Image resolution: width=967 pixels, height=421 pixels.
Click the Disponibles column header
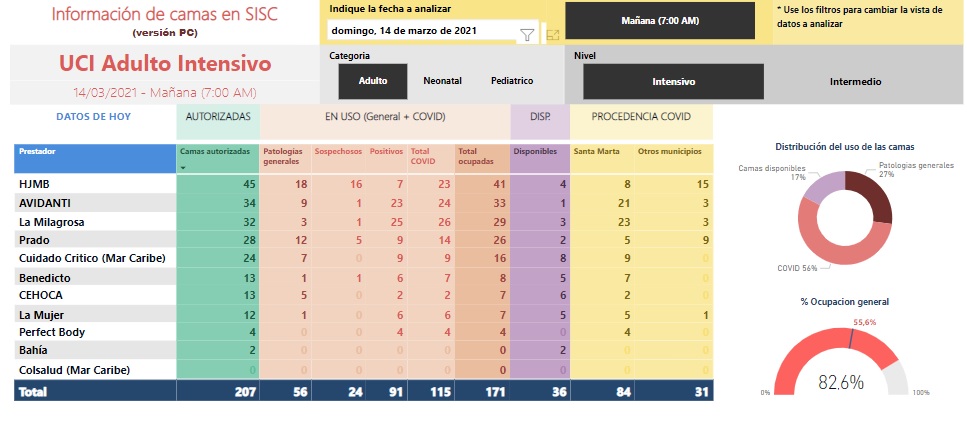pos(536,152)
